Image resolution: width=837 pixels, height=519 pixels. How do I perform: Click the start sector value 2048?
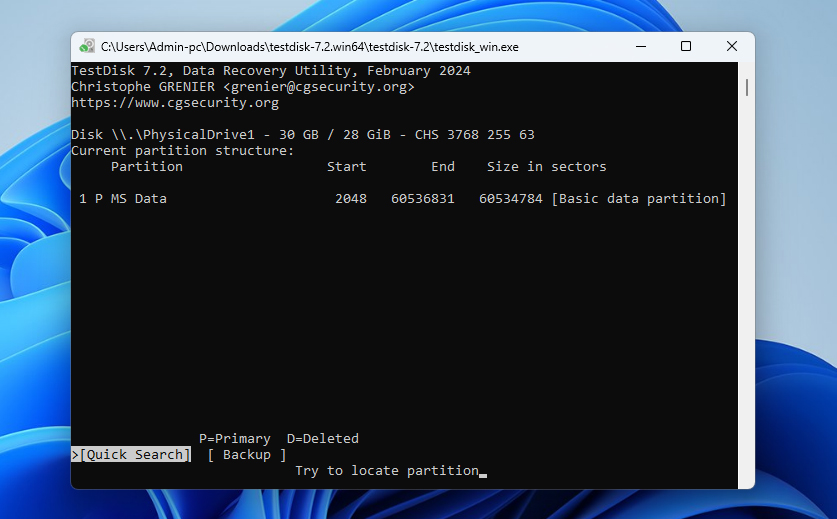click(x=351, y=199)
